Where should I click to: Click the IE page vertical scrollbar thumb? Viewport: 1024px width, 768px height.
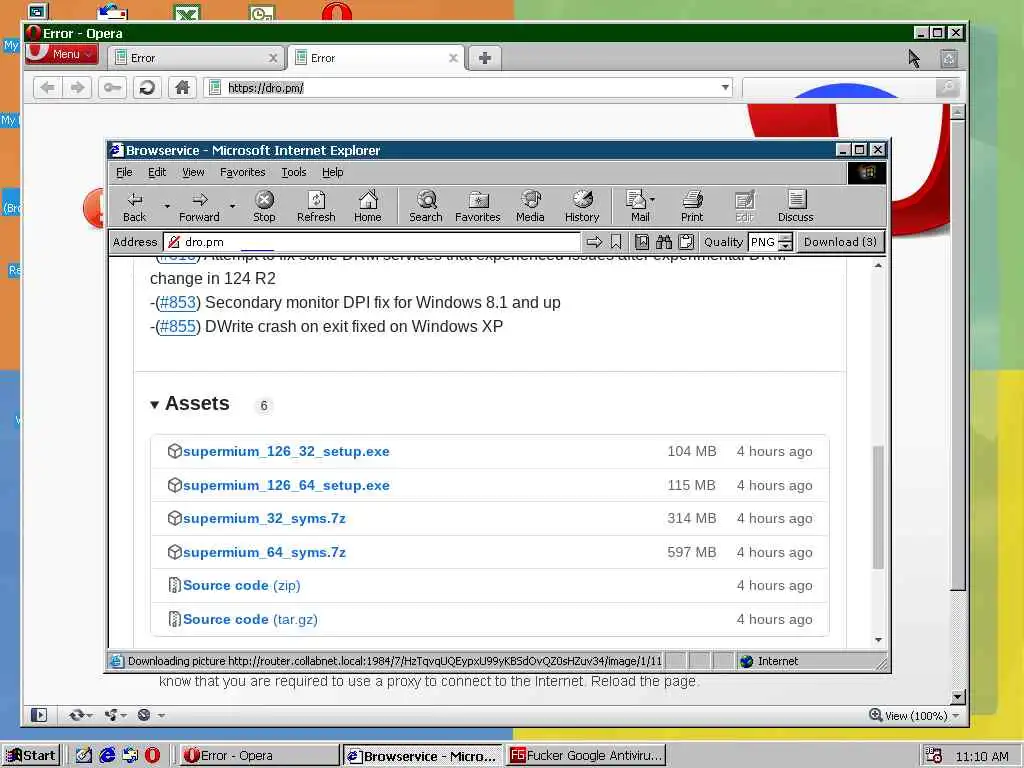(878, 508)
